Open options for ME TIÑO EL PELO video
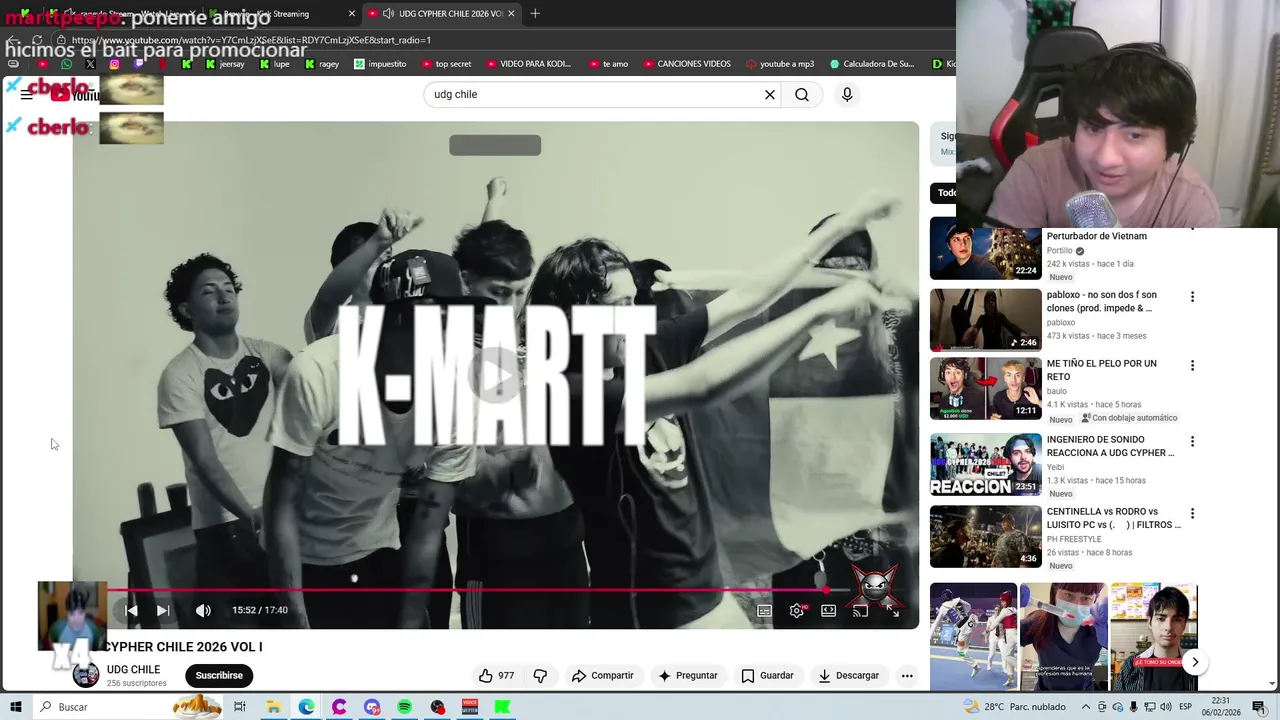 click(1192, 365)
